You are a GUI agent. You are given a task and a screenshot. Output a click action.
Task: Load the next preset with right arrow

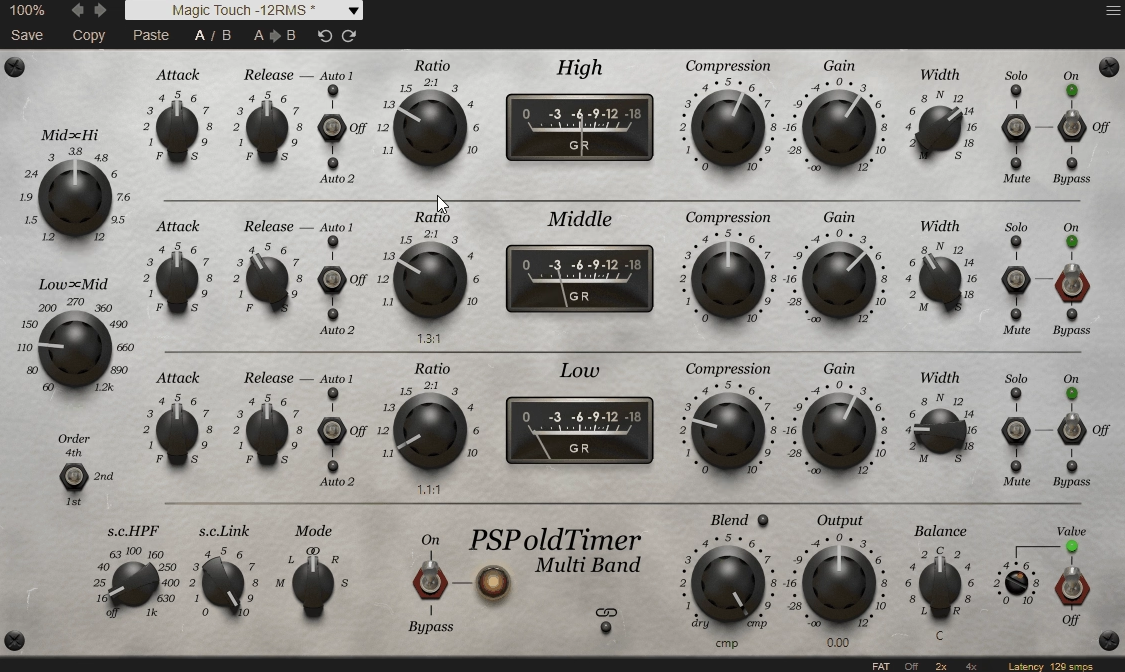pyautogui.click(x=100, y=10)
